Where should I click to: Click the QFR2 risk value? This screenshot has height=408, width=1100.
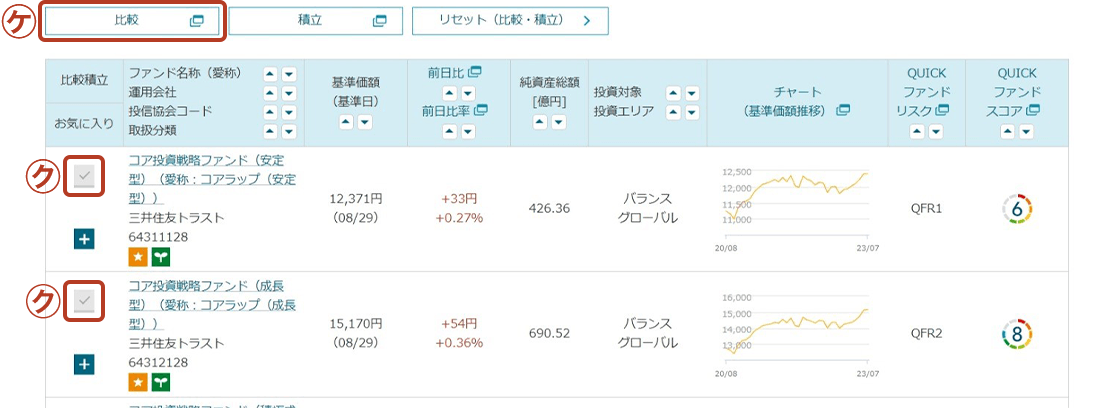pyautogui.click(x=926, y=334)
